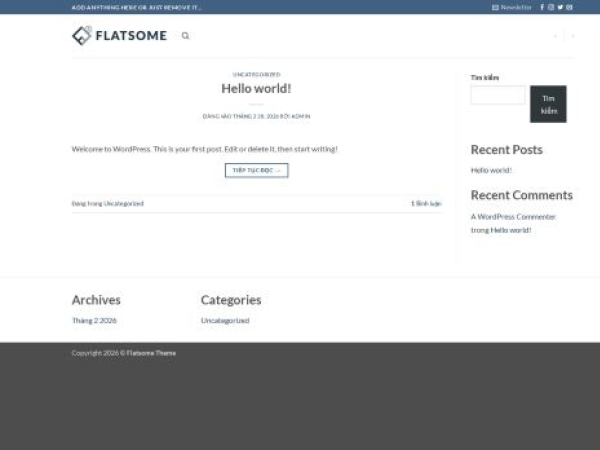The height and width of the screenshot is (450, 600).
Task: Click the Hello world! post title
Action: (256, 88)
